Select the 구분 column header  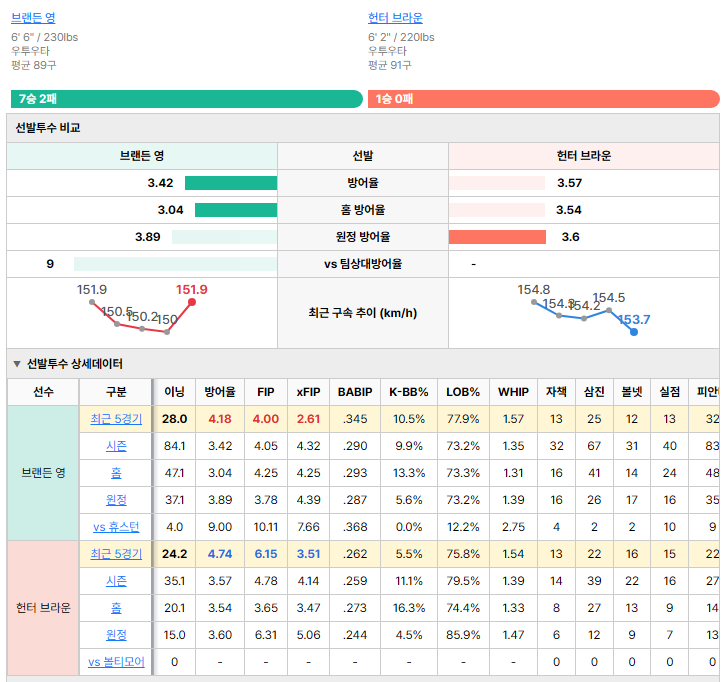click(x=116, y=392)
